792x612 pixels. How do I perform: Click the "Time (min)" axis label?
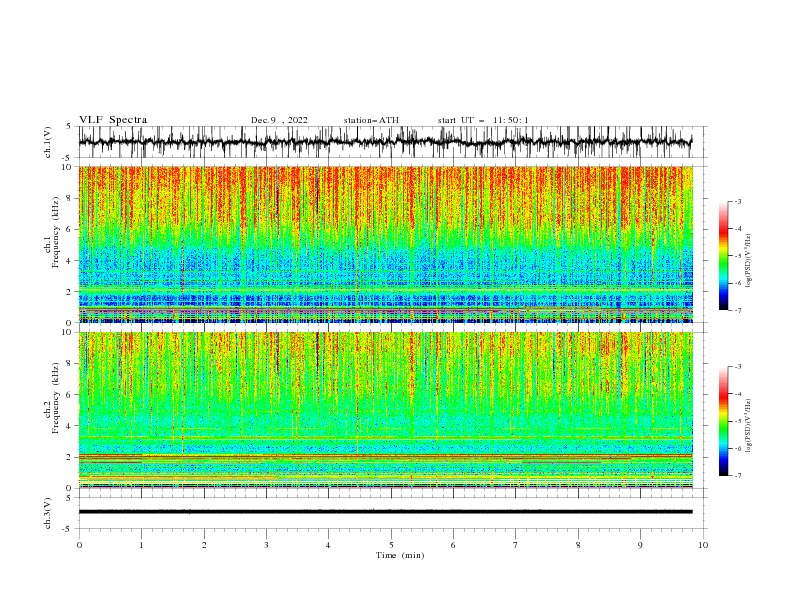point(400,555)
